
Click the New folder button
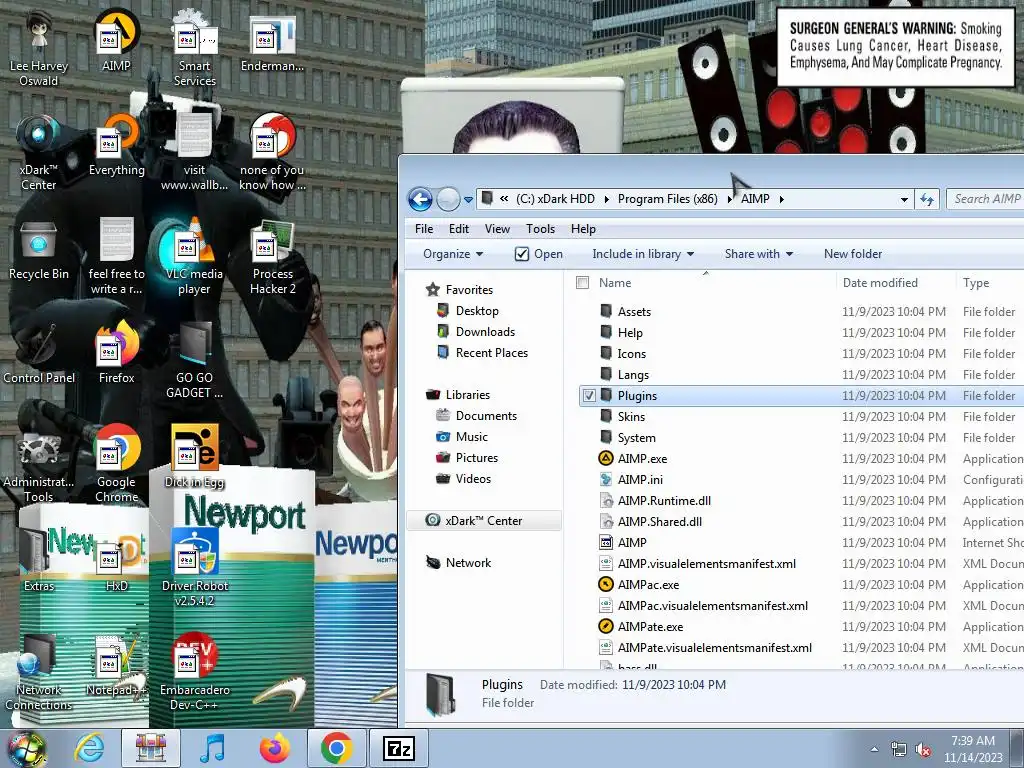pos(852,254)
